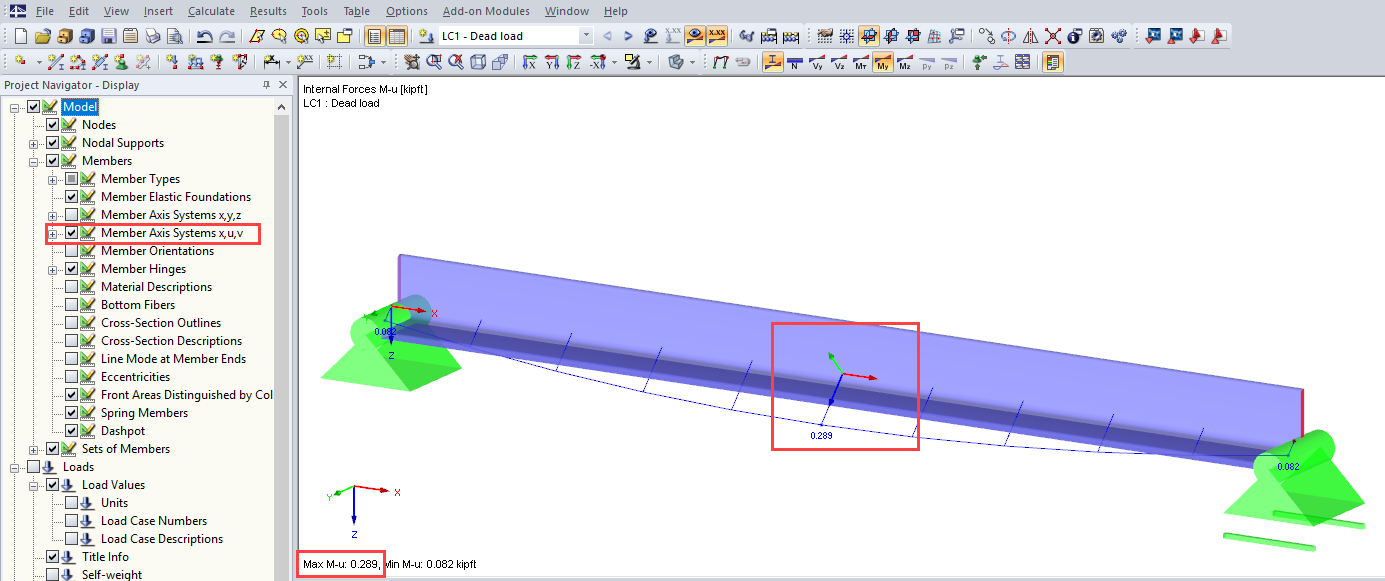Screen dimensions: 1385x581
Task: Uncheck Spring Members checkbox
Action: tap(71, 413)
